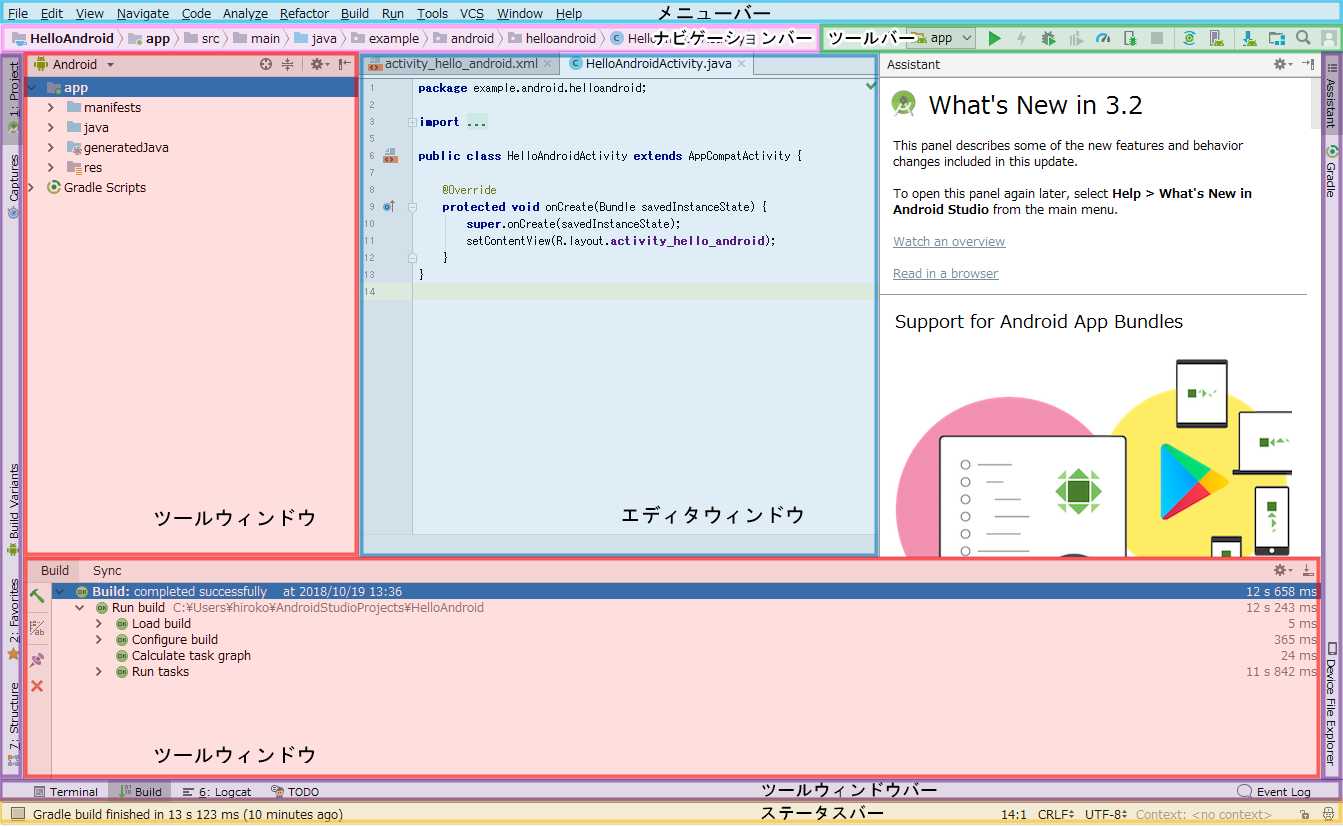Run the app with the green play icon
This screenshot has height=827, width=1343.
[994, 38]
